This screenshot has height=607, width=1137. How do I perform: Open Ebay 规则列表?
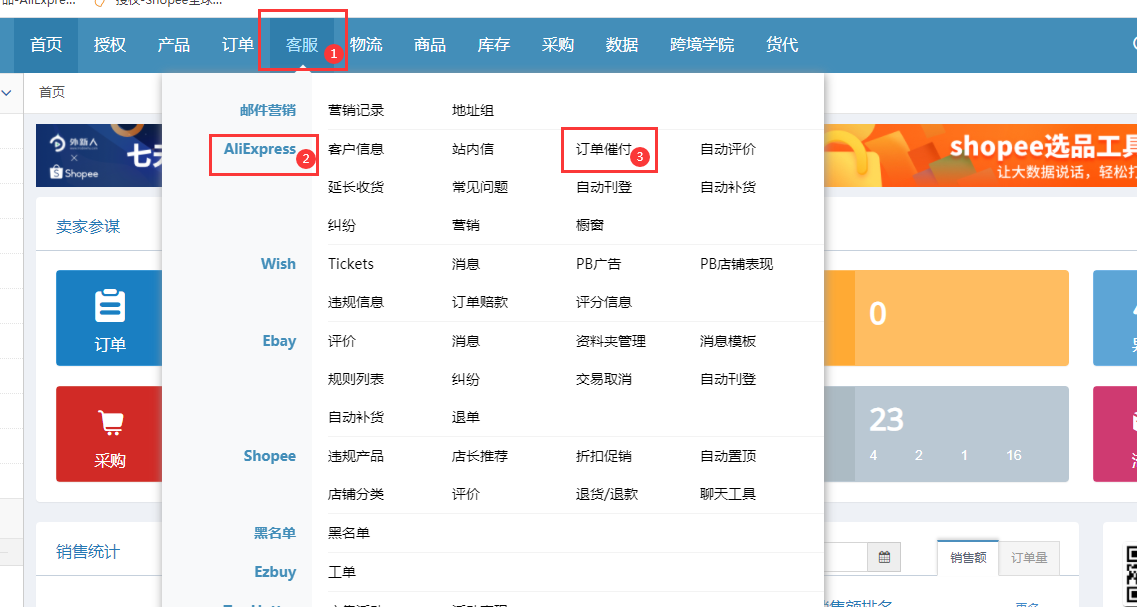tap(355, 379)
